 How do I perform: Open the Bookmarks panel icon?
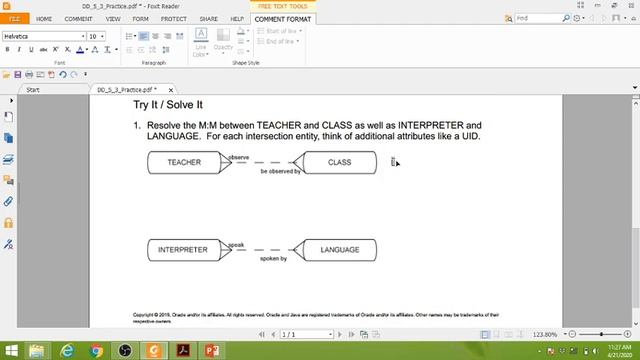click(x=8, y=117)
